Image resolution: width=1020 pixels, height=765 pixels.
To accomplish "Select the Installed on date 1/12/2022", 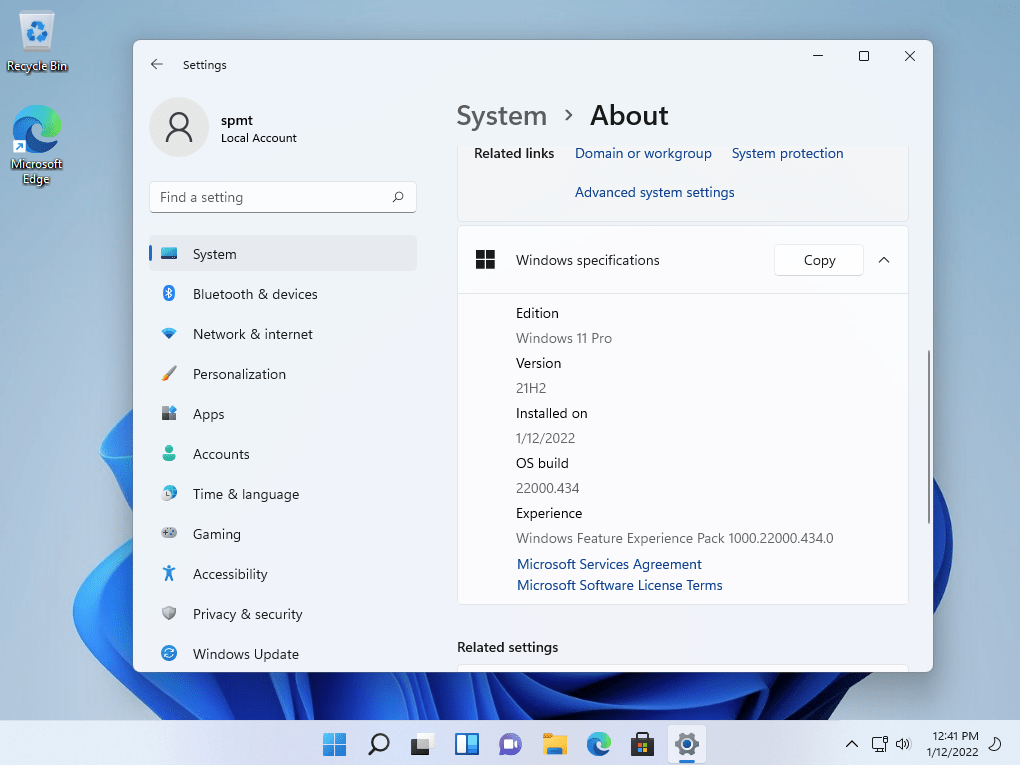I will 545,438.
